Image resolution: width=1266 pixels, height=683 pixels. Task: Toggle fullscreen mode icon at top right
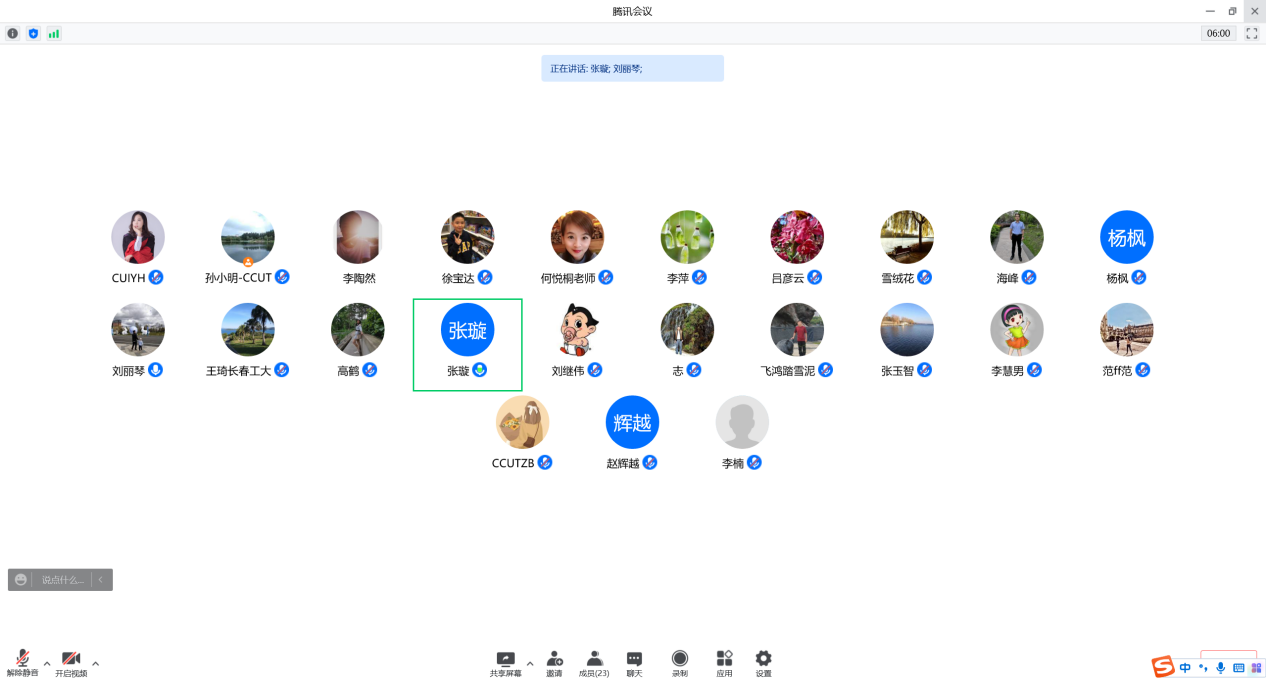[1251, 33]
